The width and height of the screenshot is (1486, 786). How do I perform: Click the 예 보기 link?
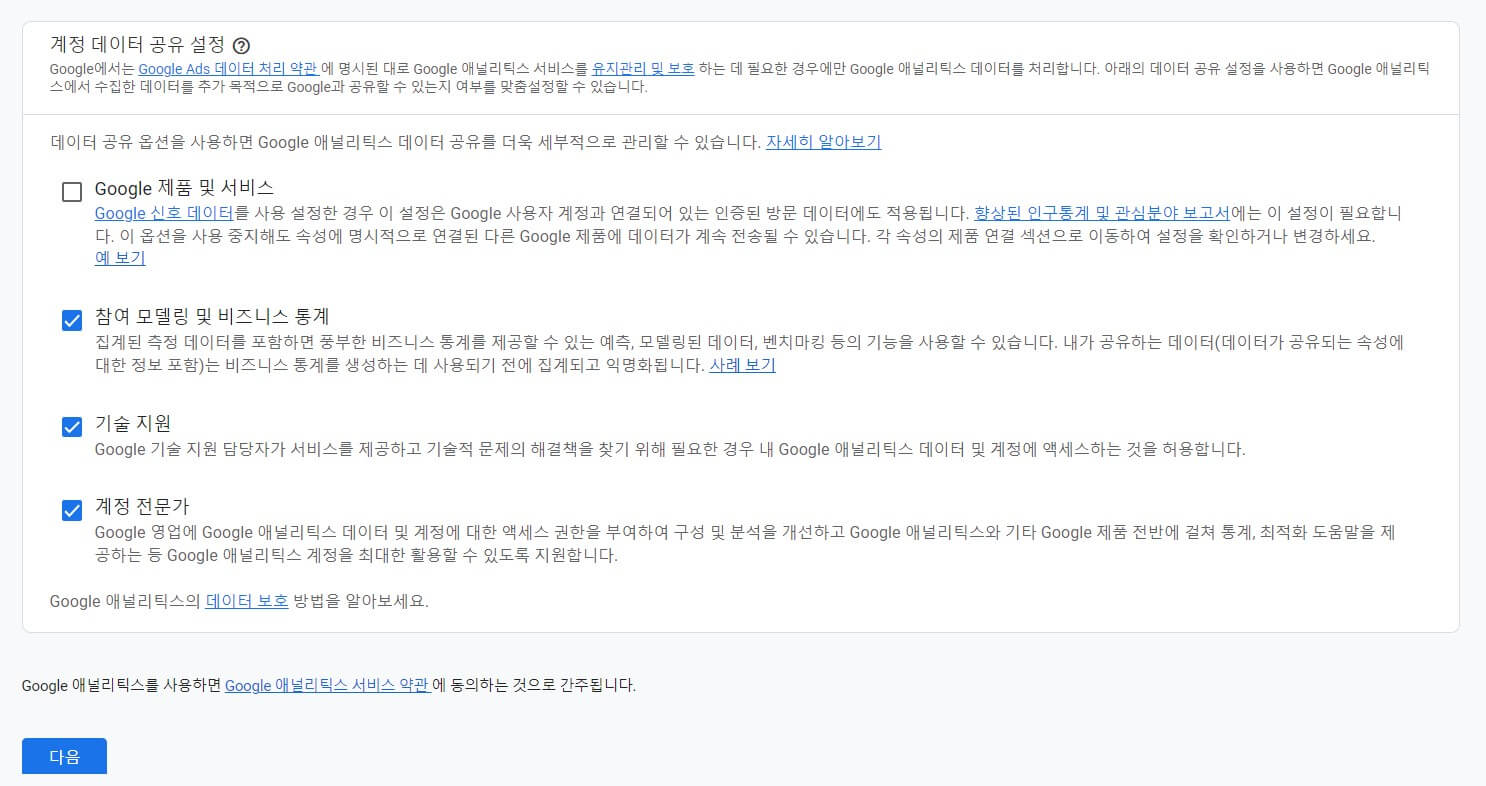point(119,258)
